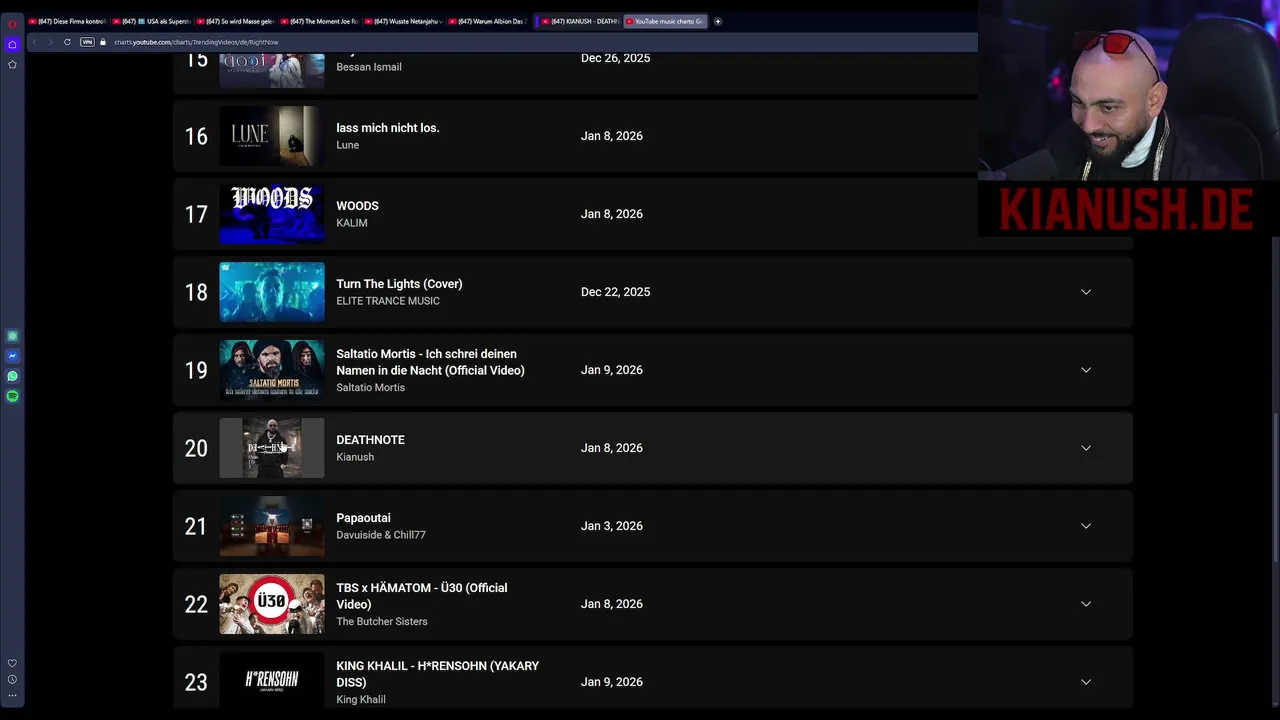Viewport: 1280px width, 720px height.
Task: Switch to 'Warum Albion Das' tab
Action: click(x=487, y=21)
